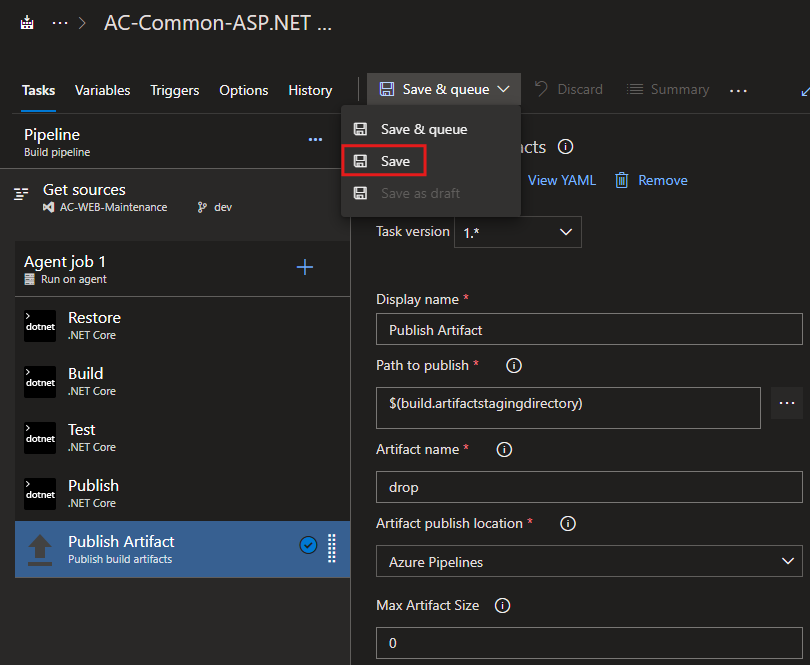Click the Artifact name drop field
This screenshot has height=665, width=810.
(589, 487)
